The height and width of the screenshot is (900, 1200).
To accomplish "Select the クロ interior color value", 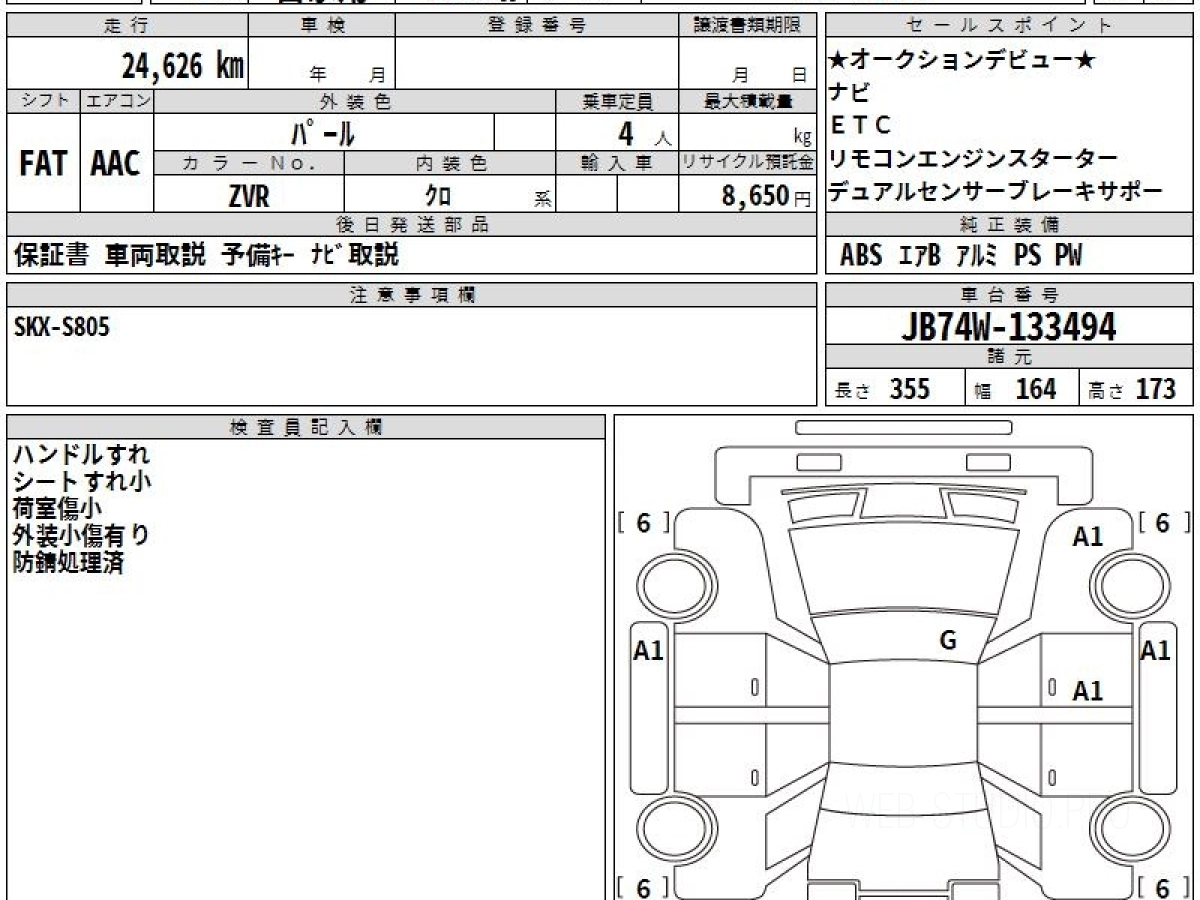I will (x=437, y=197).
